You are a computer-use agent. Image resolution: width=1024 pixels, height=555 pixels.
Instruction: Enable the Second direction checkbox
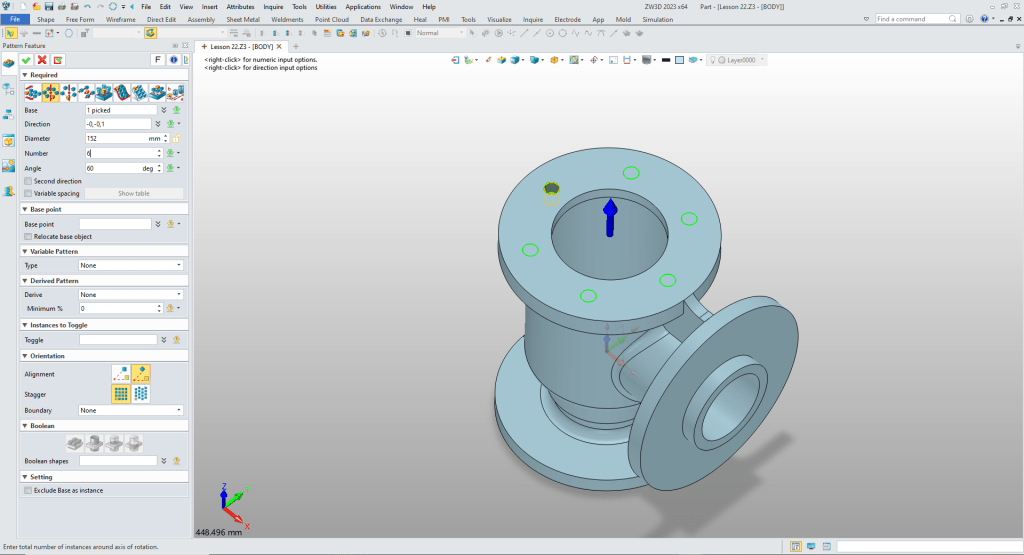pyautogui.click(x=28, y=181)
